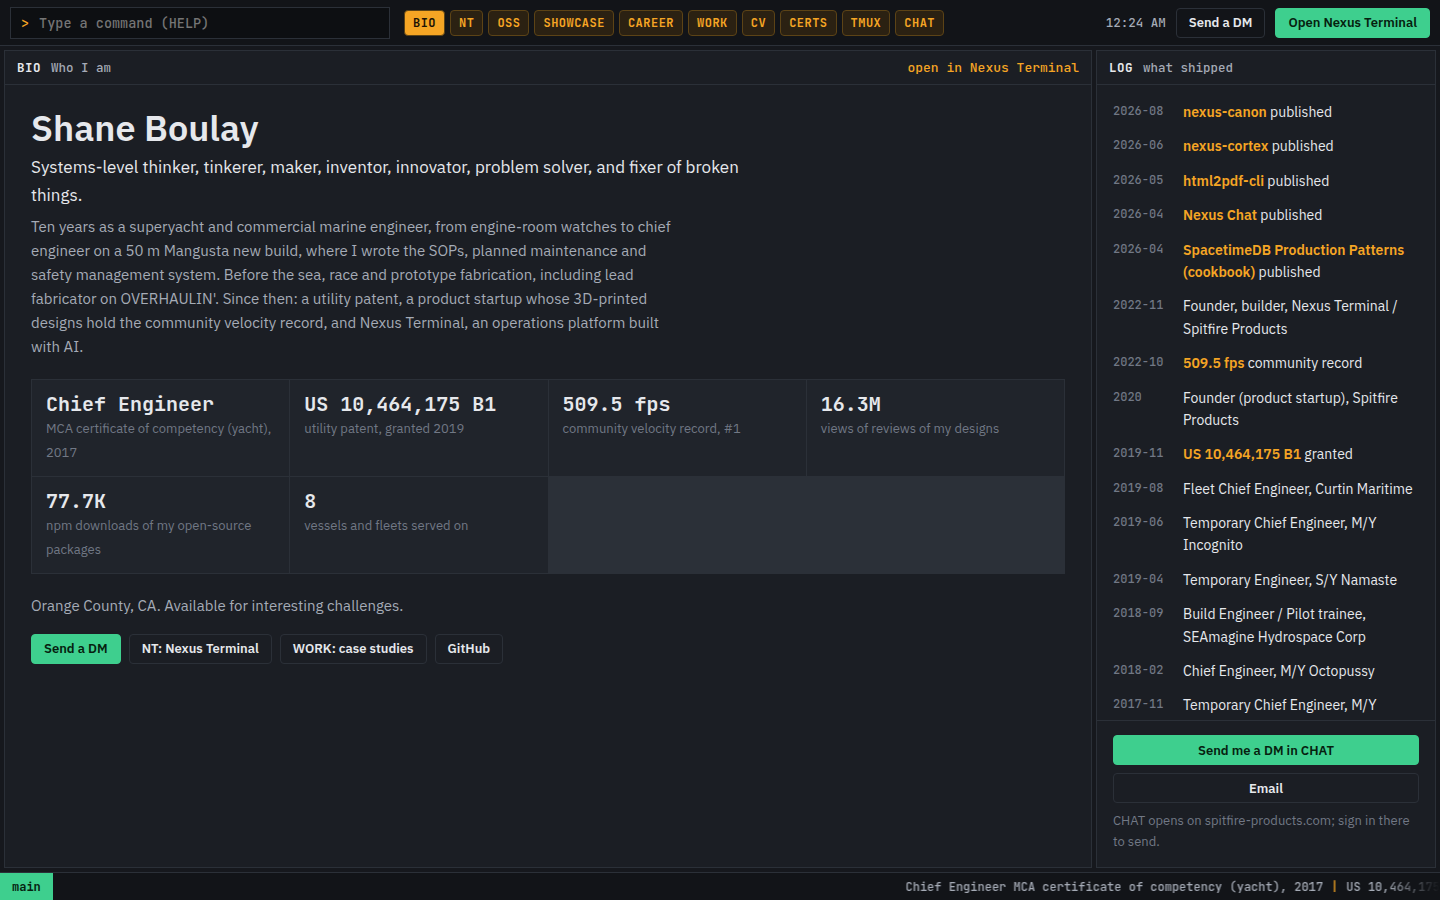Click Send me a DM in CHAT
This screenshot has height=900, width=1440.
[1266, 750]
